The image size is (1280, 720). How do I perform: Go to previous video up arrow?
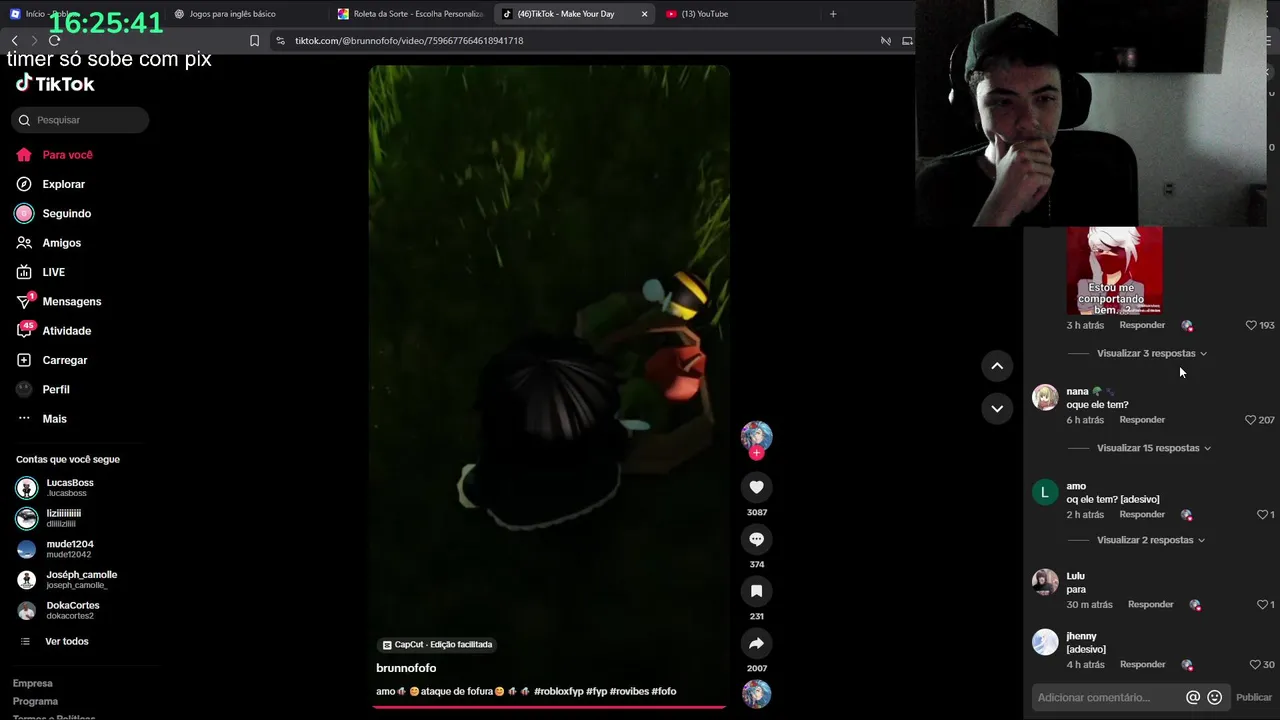pos(997,366)
